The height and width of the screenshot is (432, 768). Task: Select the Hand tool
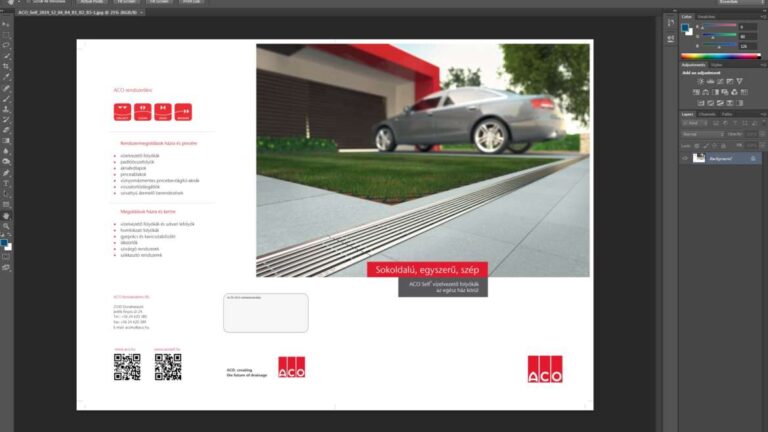6,215
